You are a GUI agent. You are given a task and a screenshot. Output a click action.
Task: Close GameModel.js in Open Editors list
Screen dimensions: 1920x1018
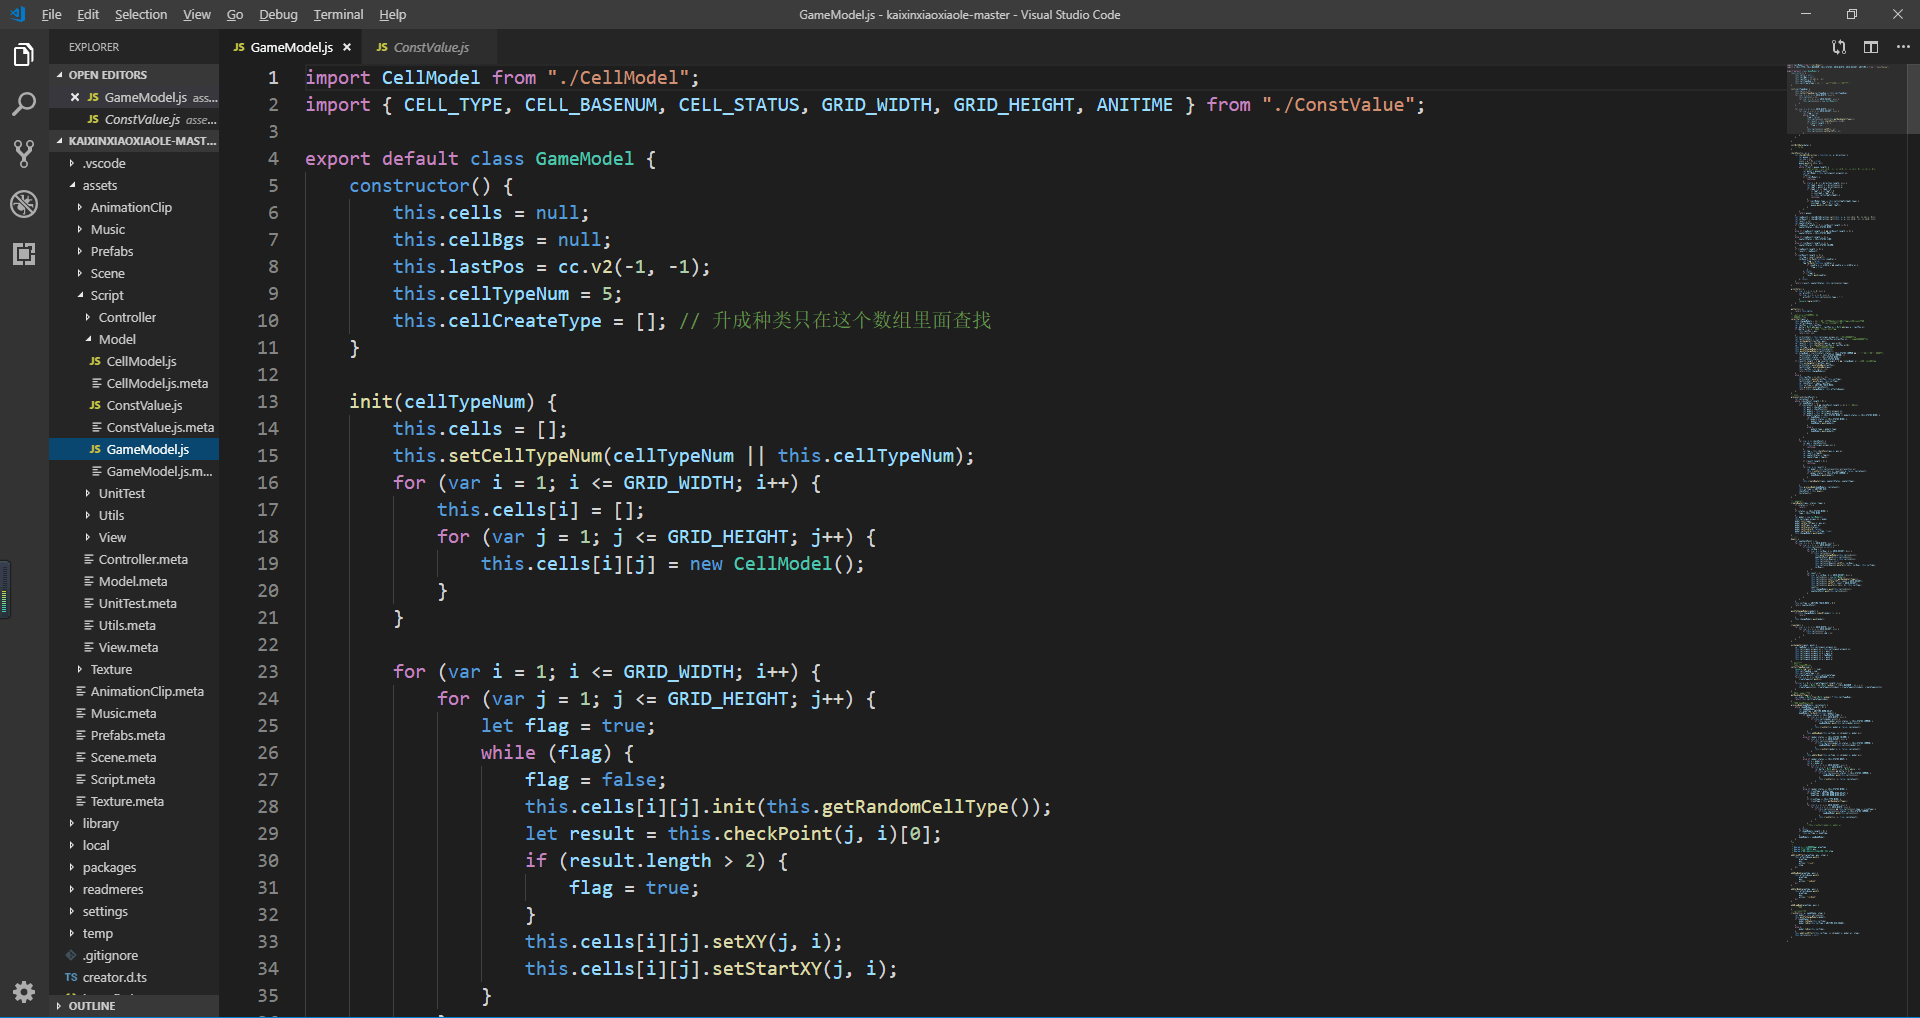coord(75,97)
